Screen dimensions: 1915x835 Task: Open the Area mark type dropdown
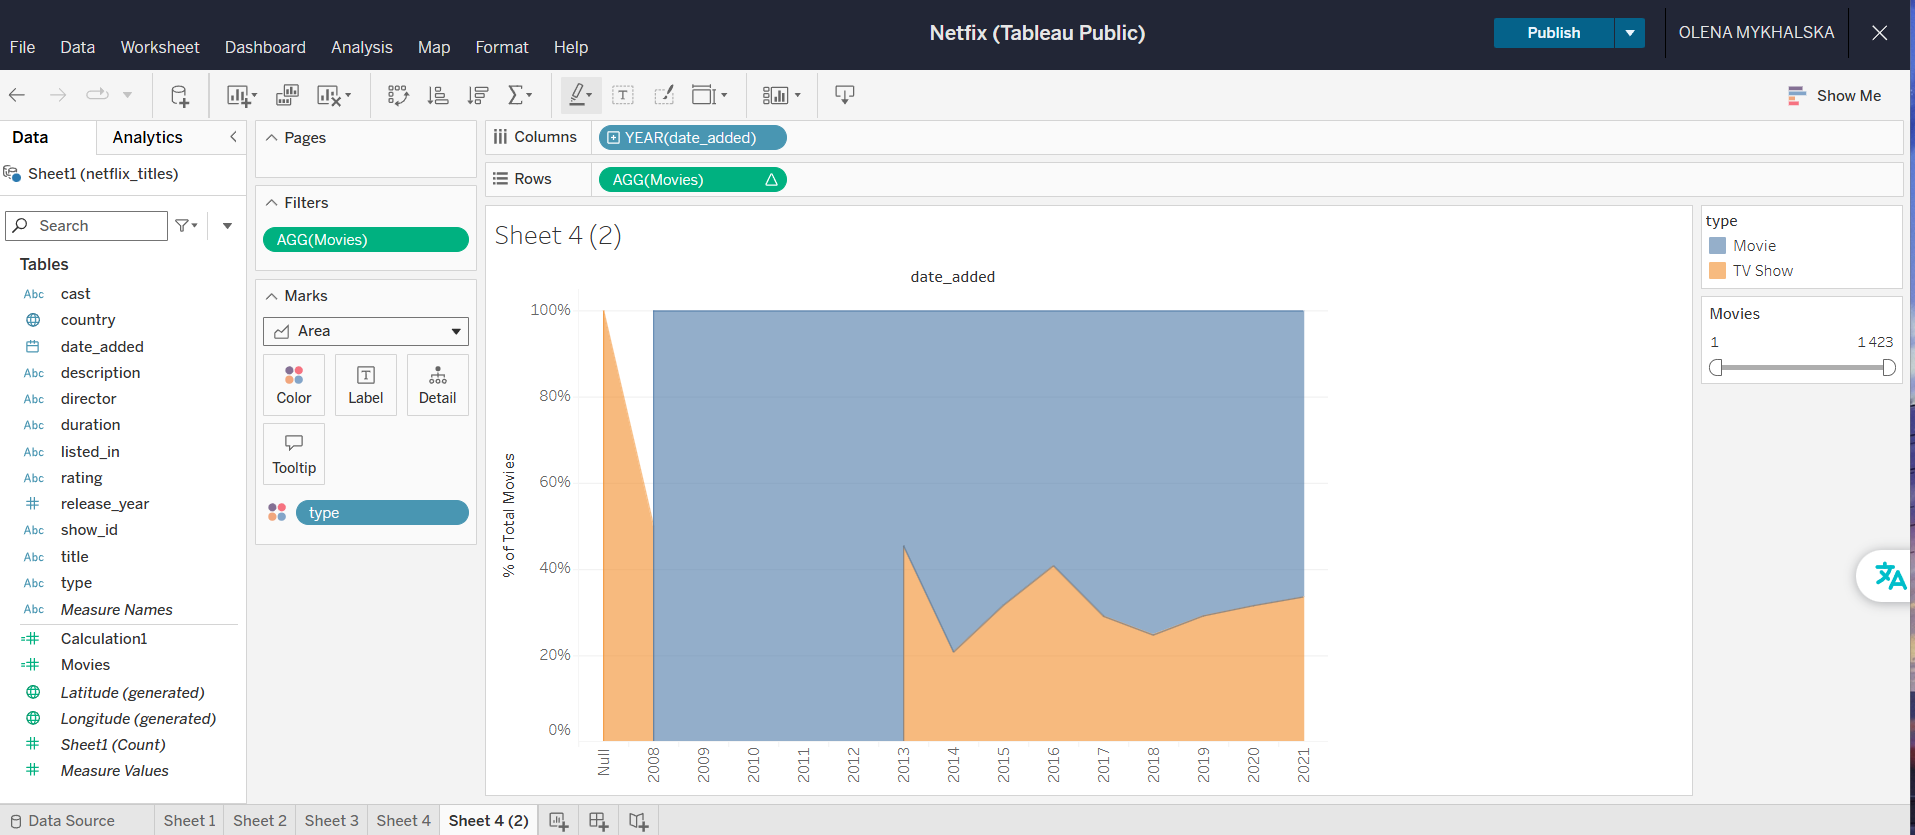[366, 331]
